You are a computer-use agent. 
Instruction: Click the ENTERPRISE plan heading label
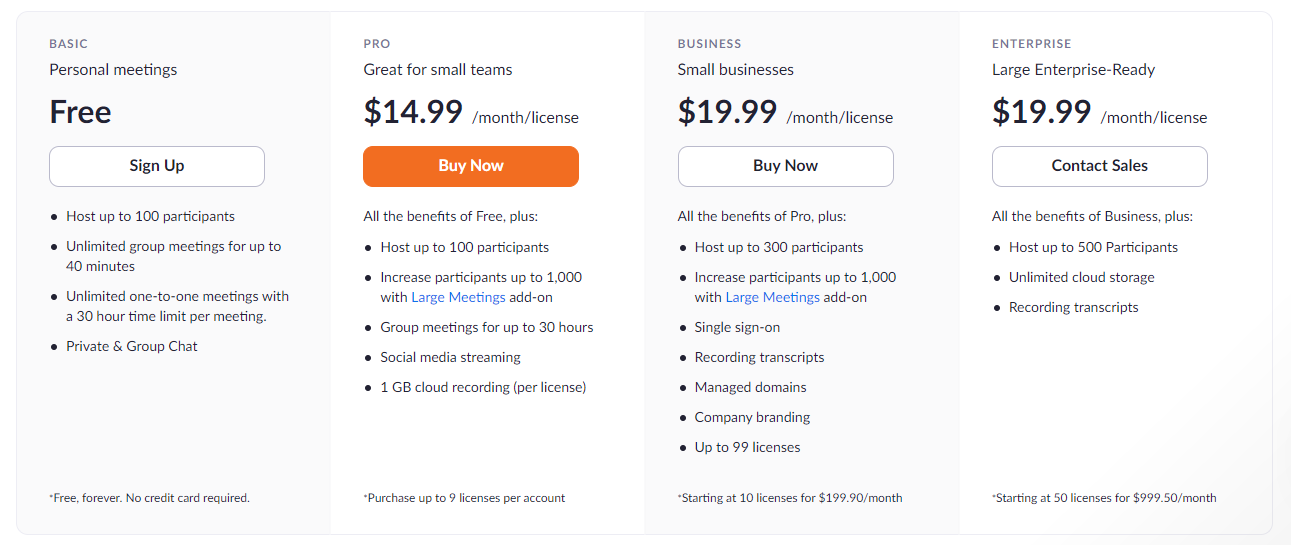pyautogui.click(x=1031, y=44)
